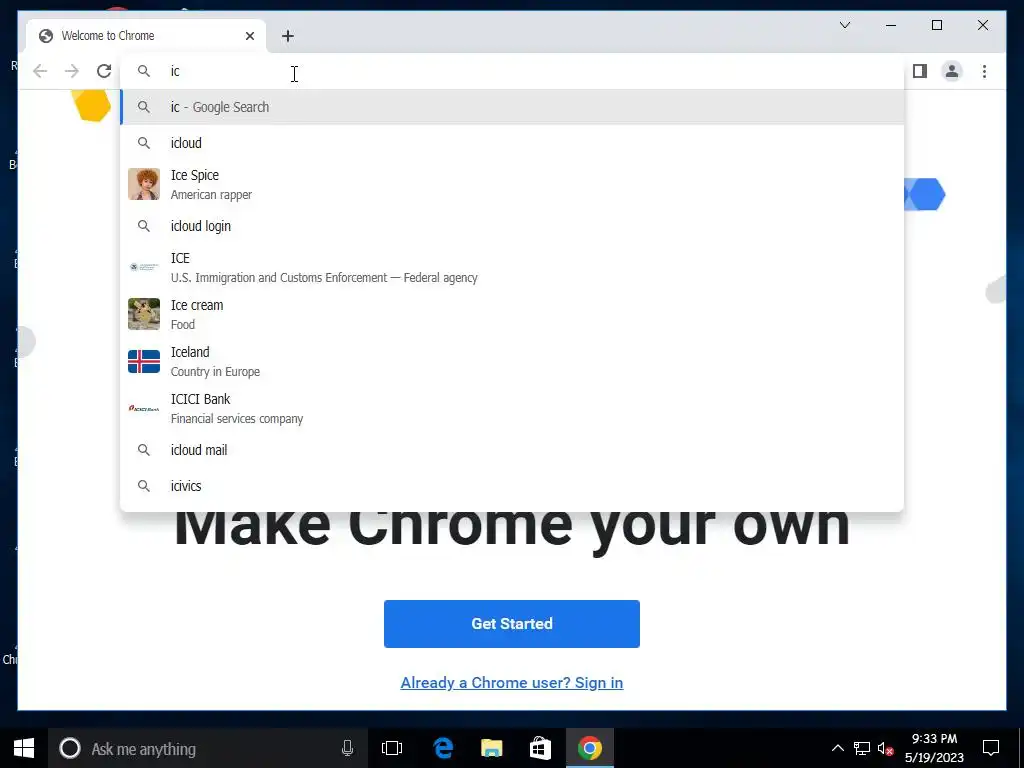Screen dimensions: 1024x768
Task: Click the Cortana microphone icon
Action: pyautogui.click(x=347, y=748)
